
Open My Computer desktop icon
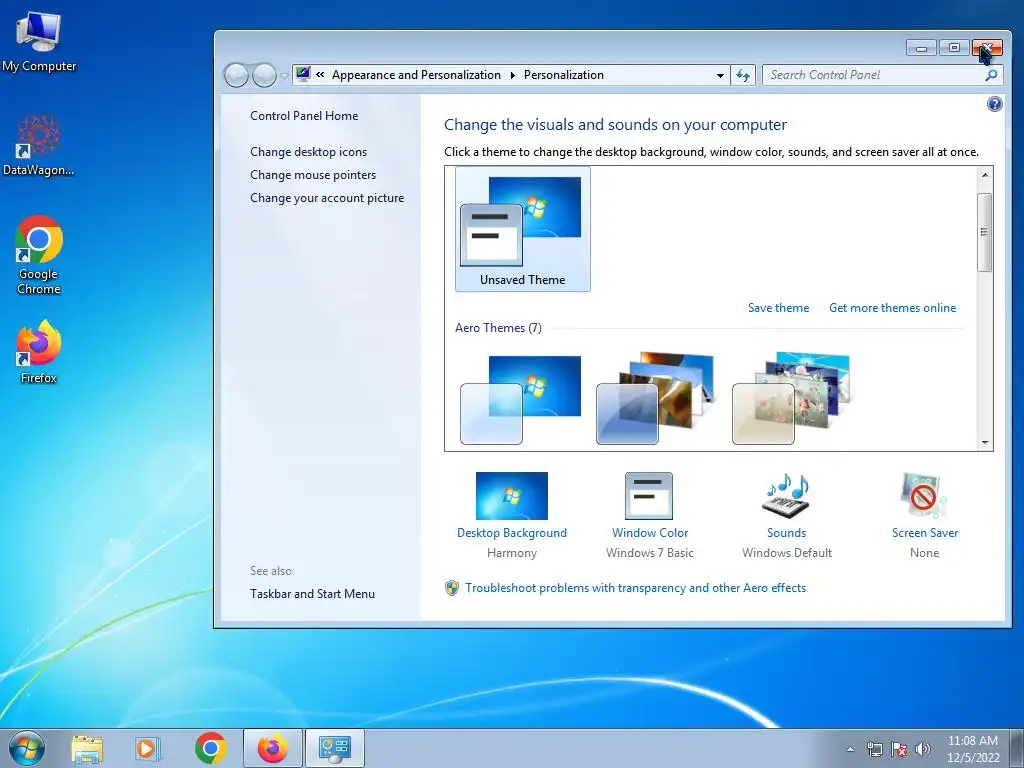tap(39, 40)
